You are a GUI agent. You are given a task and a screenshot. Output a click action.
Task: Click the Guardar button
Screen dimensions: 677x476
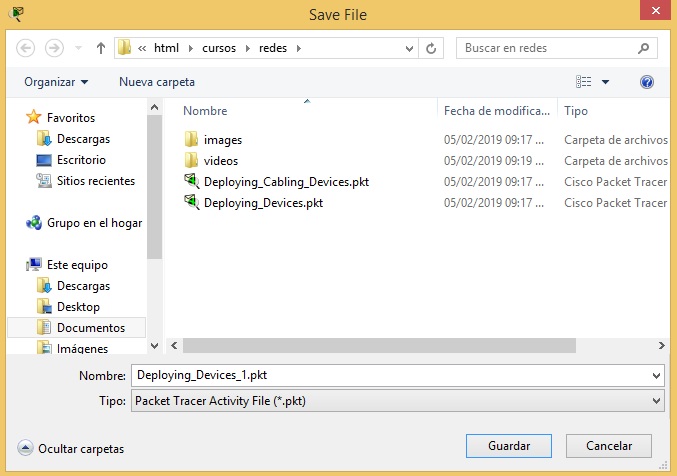pyautogui.click(x=508, y=446)
